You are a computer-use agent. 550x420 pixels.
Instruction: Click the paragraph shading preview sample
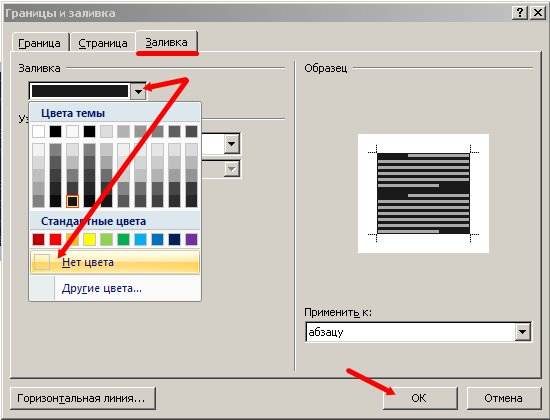click(x=423, y=193)
